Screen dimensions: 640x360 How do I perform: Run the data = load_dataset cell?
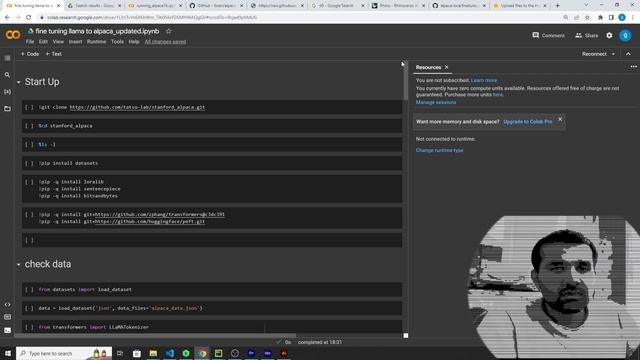point(29,309)
